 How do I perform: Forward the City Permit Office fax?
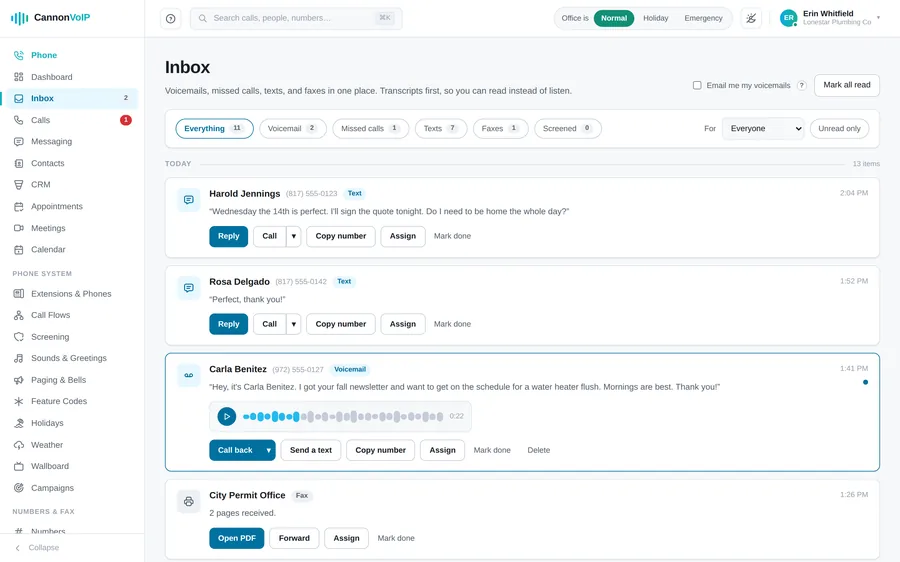pos(294,538)
